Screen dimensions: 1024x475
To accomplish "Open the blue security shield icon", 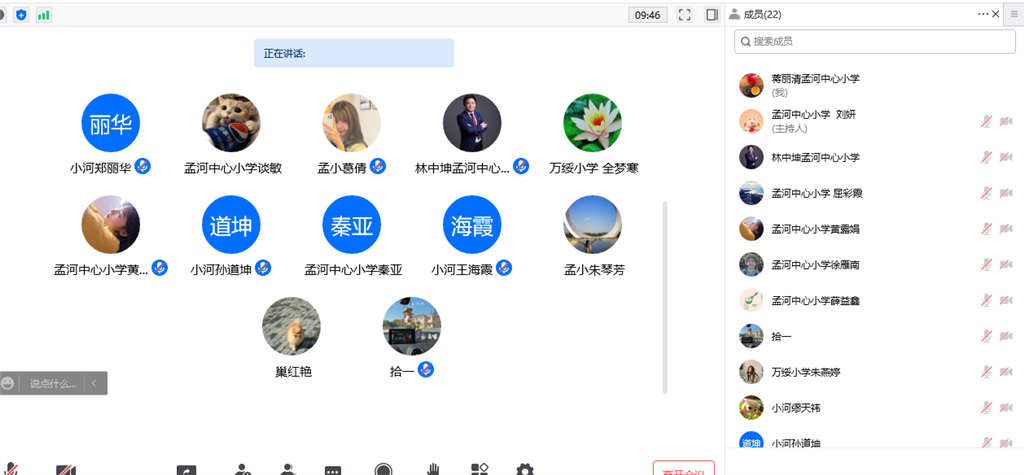I will click(21, 15).
